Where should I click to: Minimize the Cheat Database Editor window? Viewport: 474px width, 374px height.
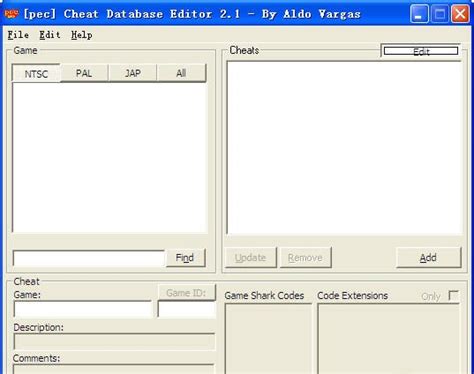pyautogui.click(x=419, y=14)
